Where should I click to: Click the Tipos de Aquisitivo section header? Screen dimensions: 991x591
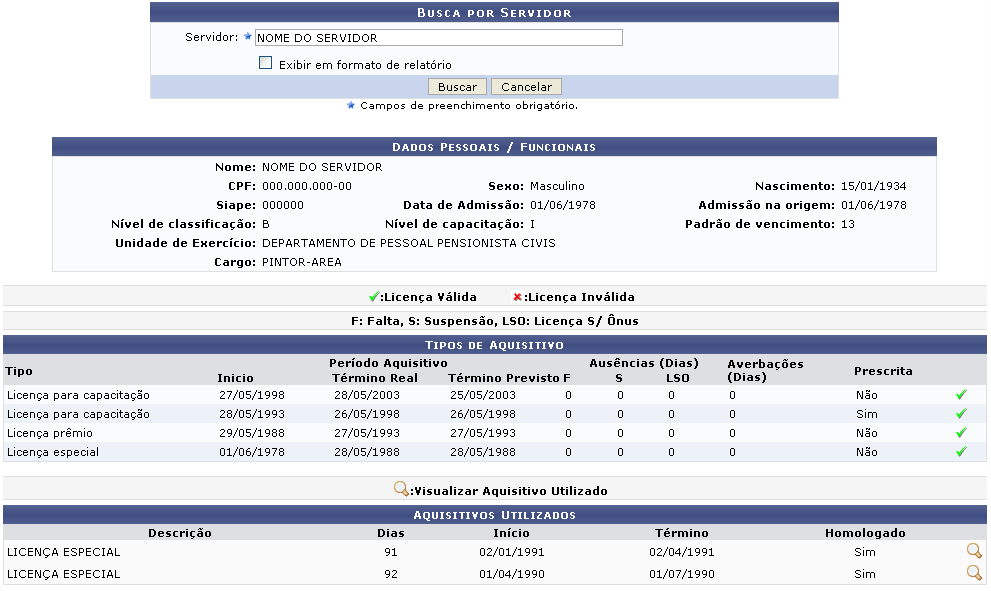click(494, 345)
